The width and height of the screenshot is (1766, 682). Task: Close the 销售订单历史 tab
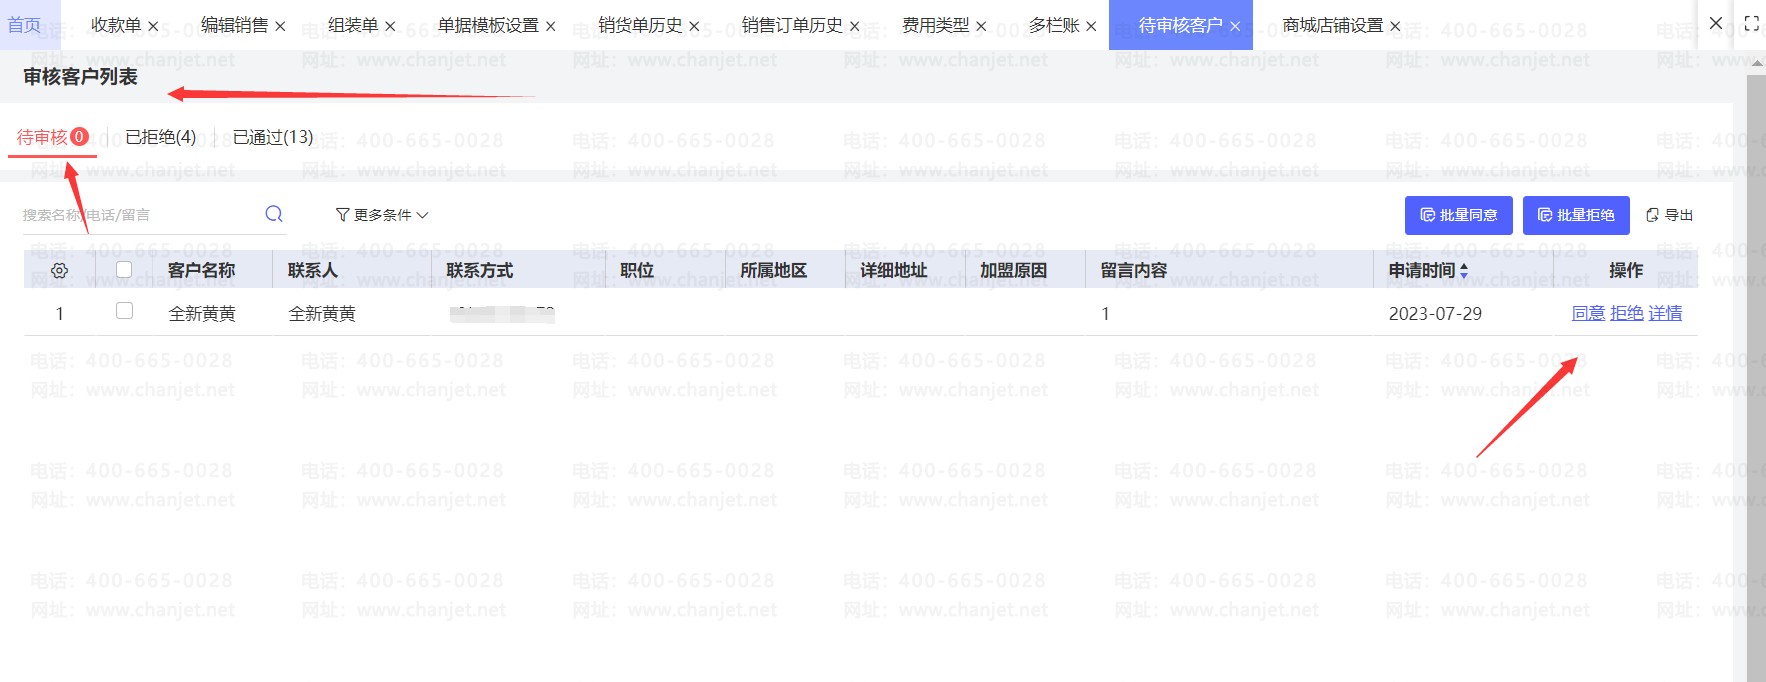pos(854,26)
